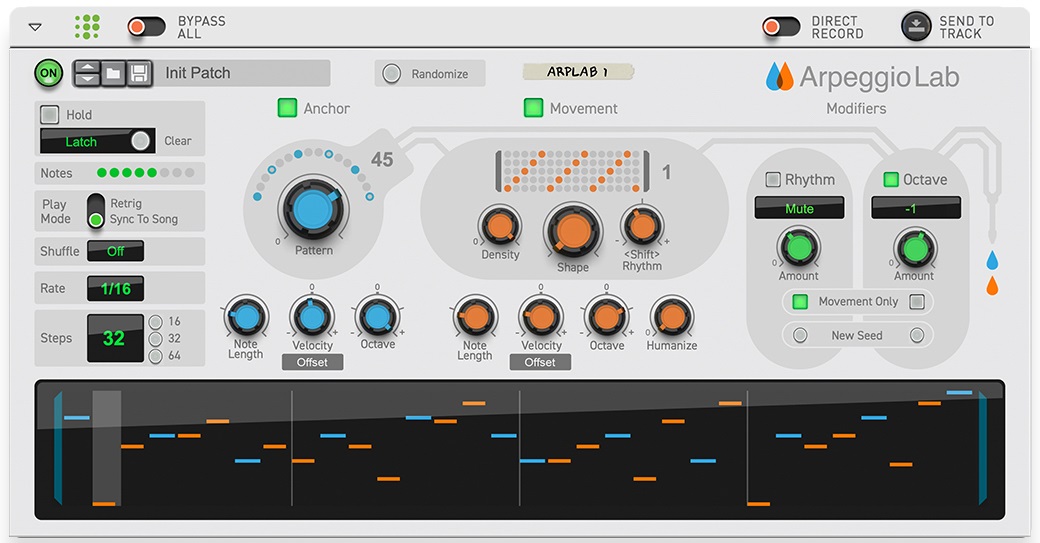
Task: Click the Anchor Octave knob
Action: pos(377,316)
